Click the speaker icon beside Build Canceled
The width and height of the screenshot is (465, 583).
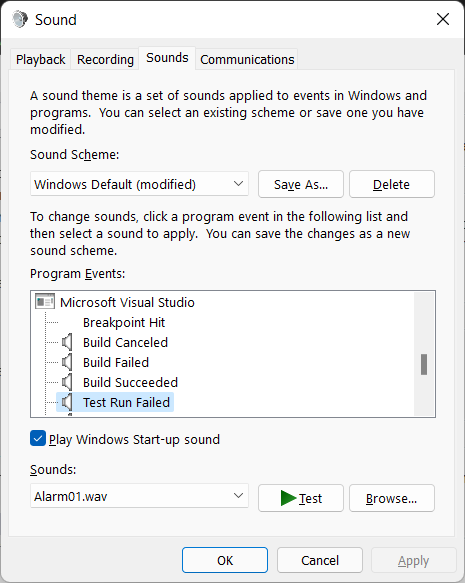click(x=67, y=342)
